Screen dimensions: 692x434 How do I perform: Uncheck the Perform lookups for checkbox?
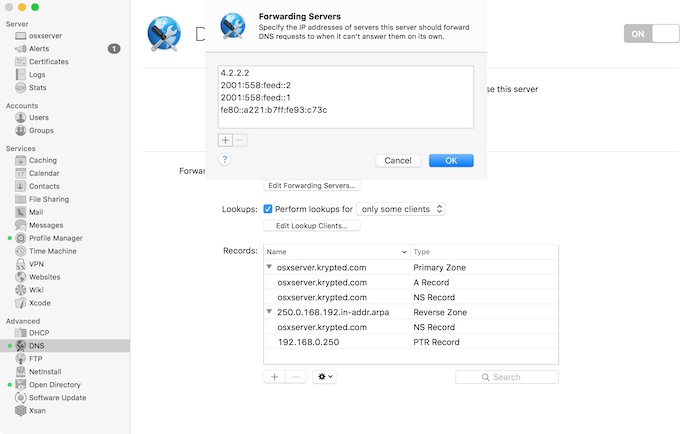pyautogui.click(x=268, y=209)
